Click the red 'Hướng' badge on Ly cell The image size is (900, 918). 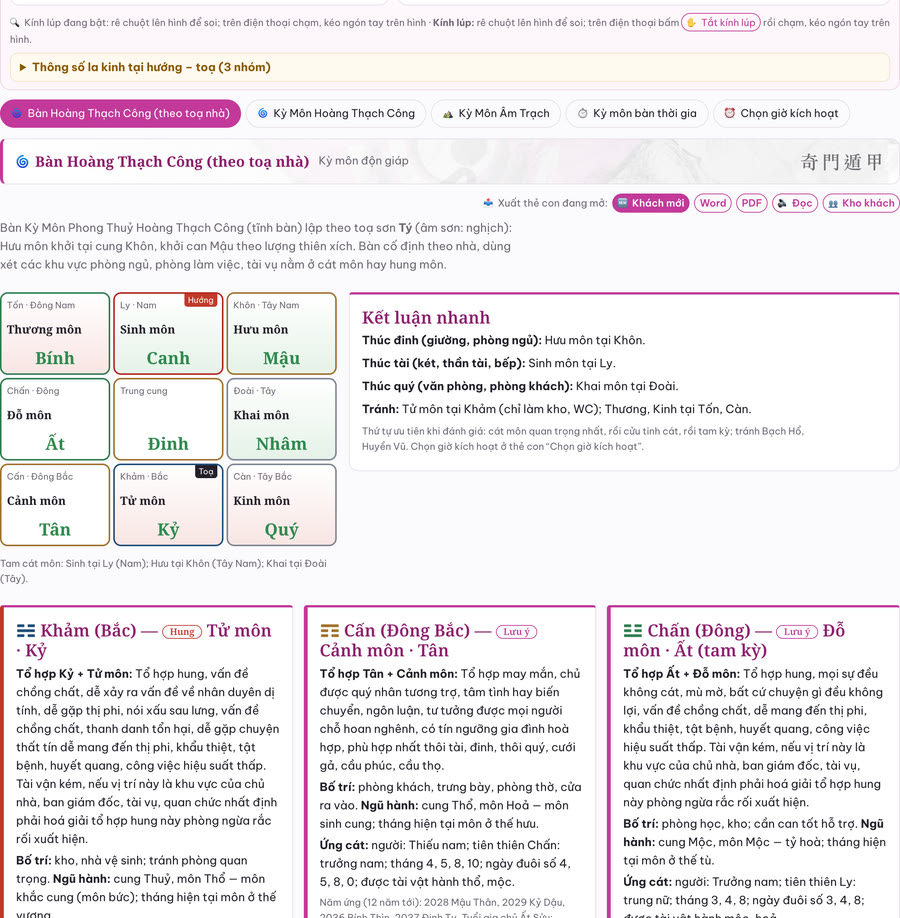coord(201,300)
